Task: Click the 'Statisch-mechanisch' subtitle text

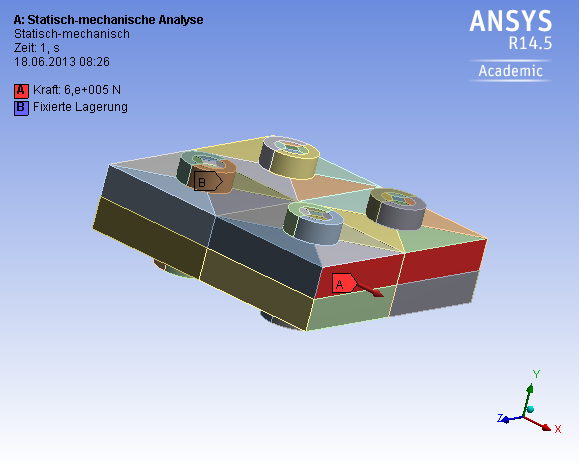Action: pyautogui.click(x=72, y=34)
